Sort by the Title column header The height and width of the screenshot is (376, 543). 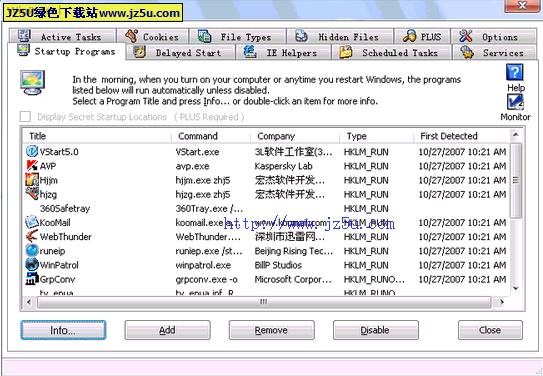click(x=97, y=136)
